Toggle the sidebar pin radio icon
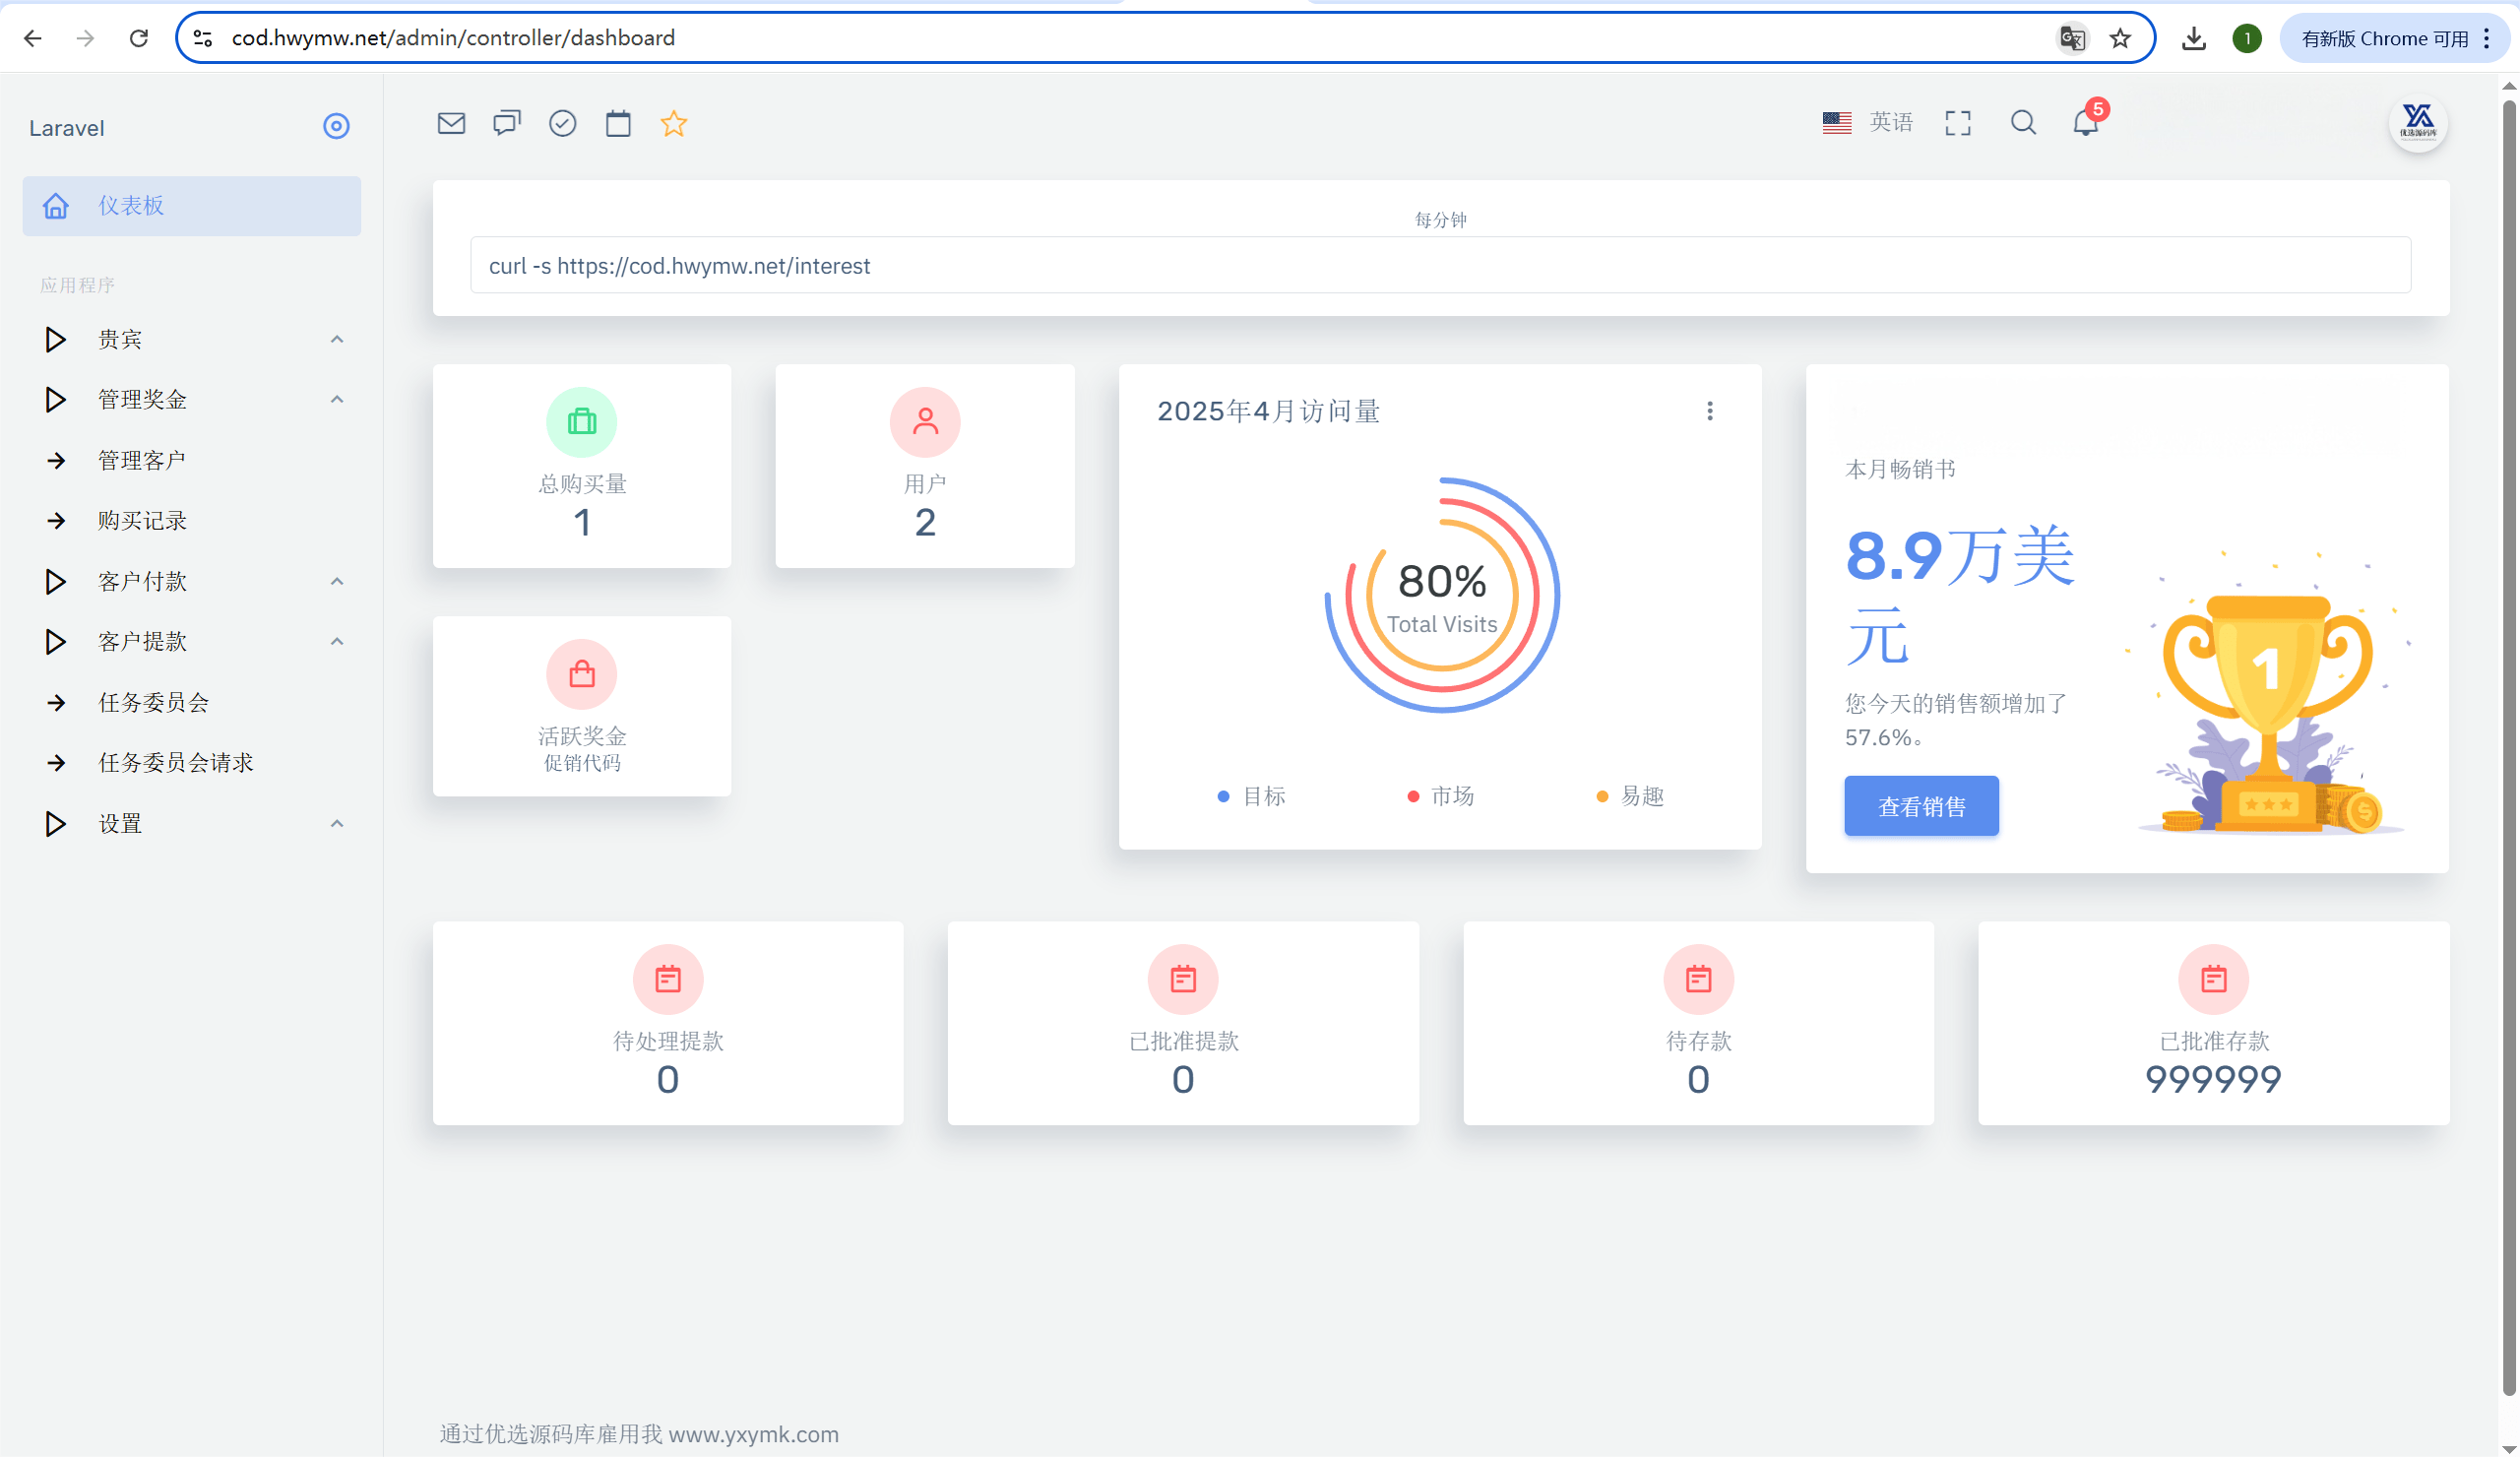Screen dimensions: 2520x1457 (336, 126)
